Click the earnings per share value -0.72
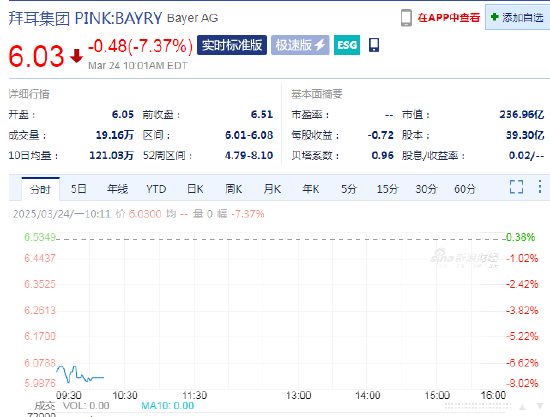Viewport: 550px width, 417px height. 381,135
